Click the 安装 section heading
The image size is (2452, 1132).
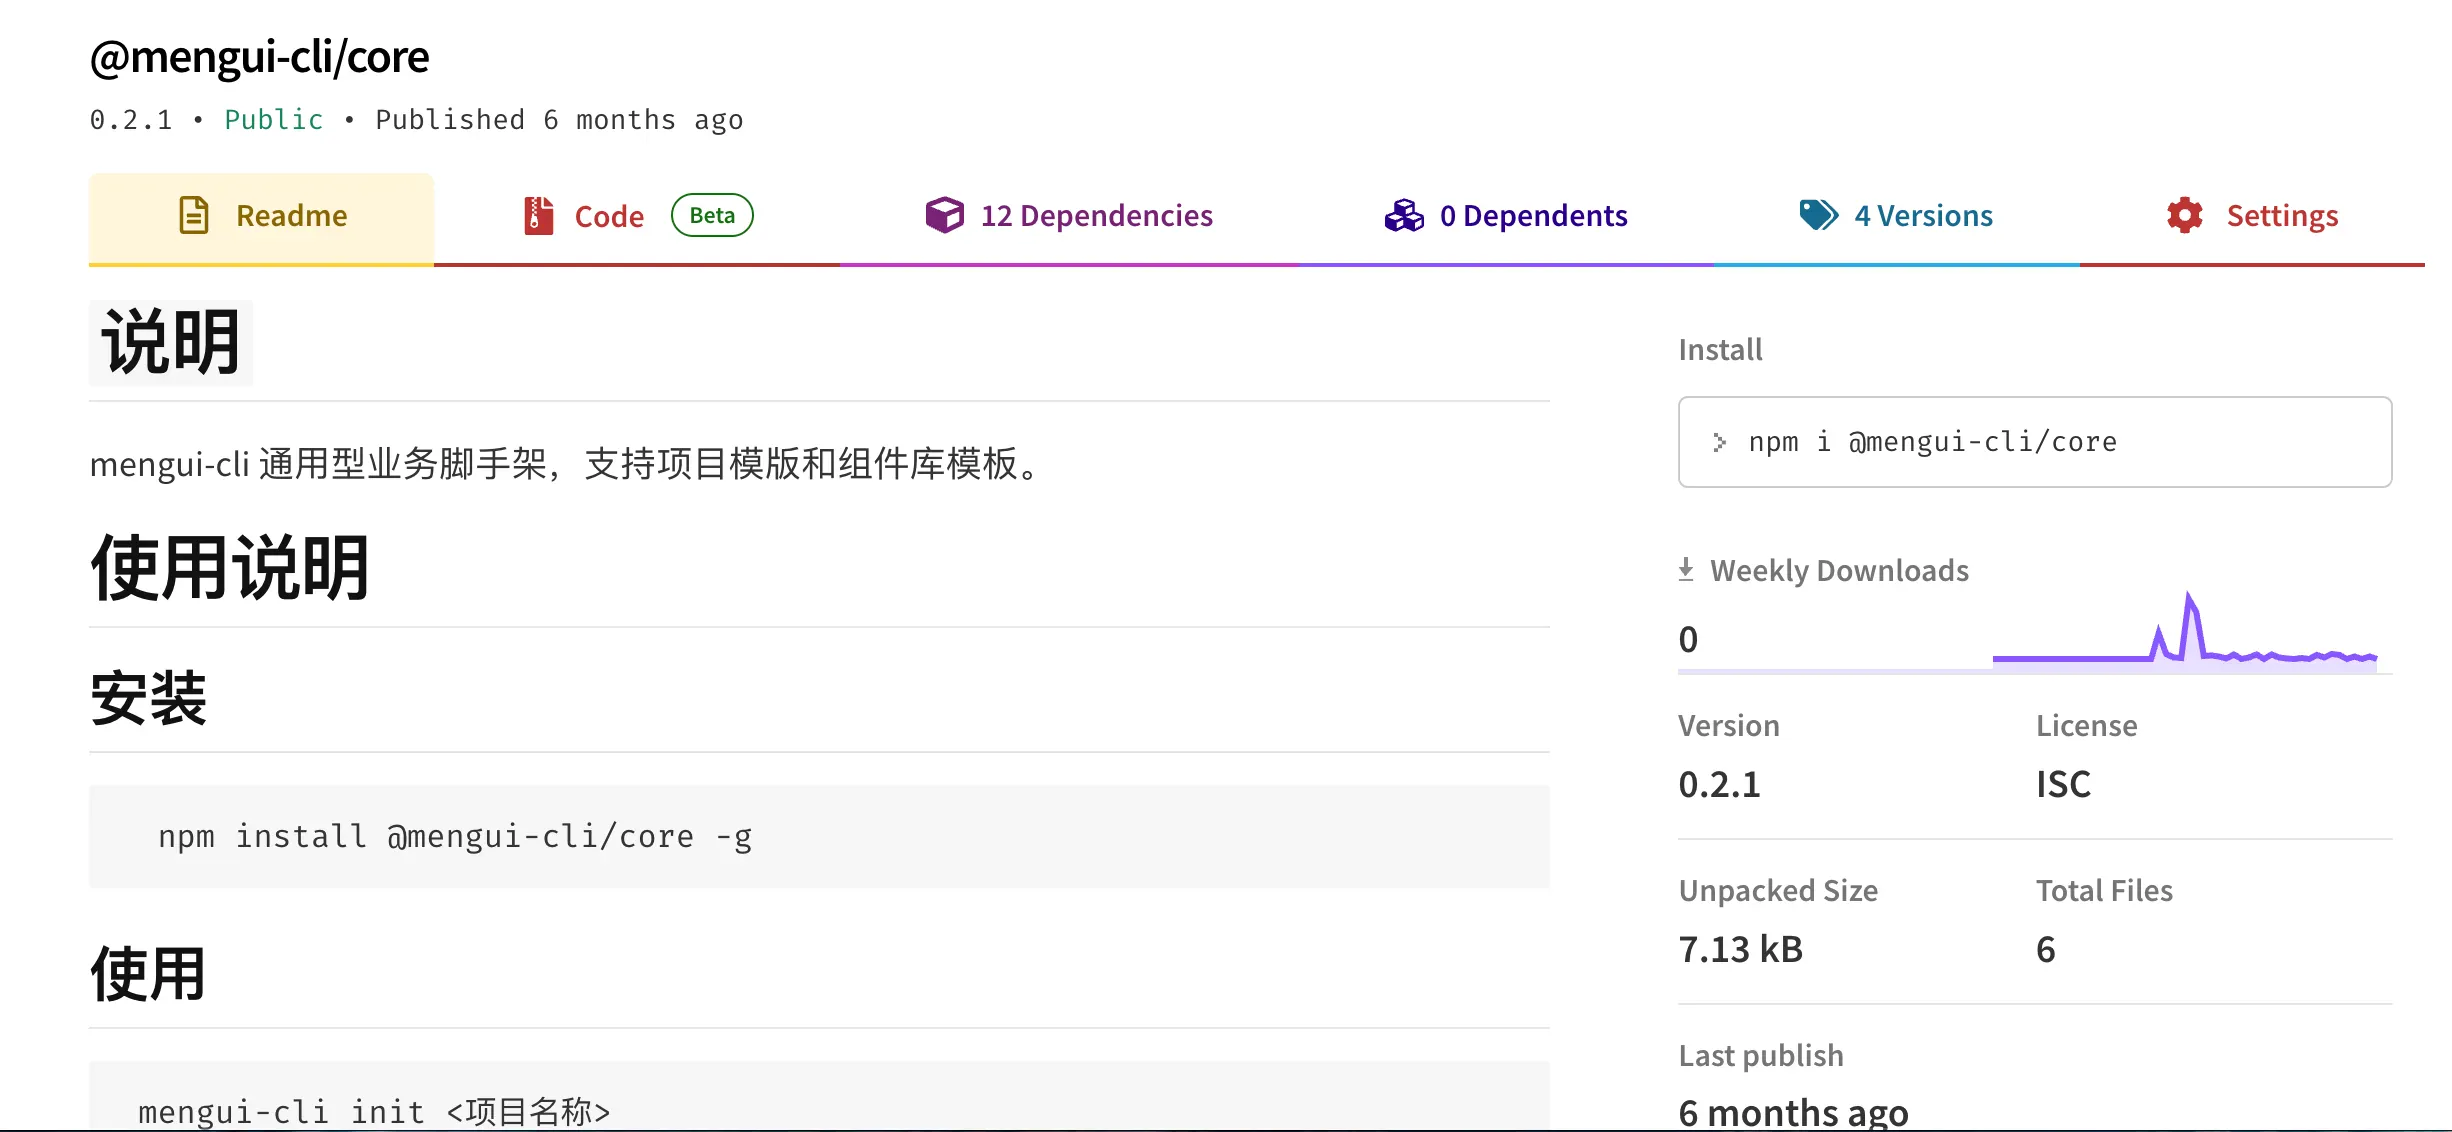pos(148,698)
